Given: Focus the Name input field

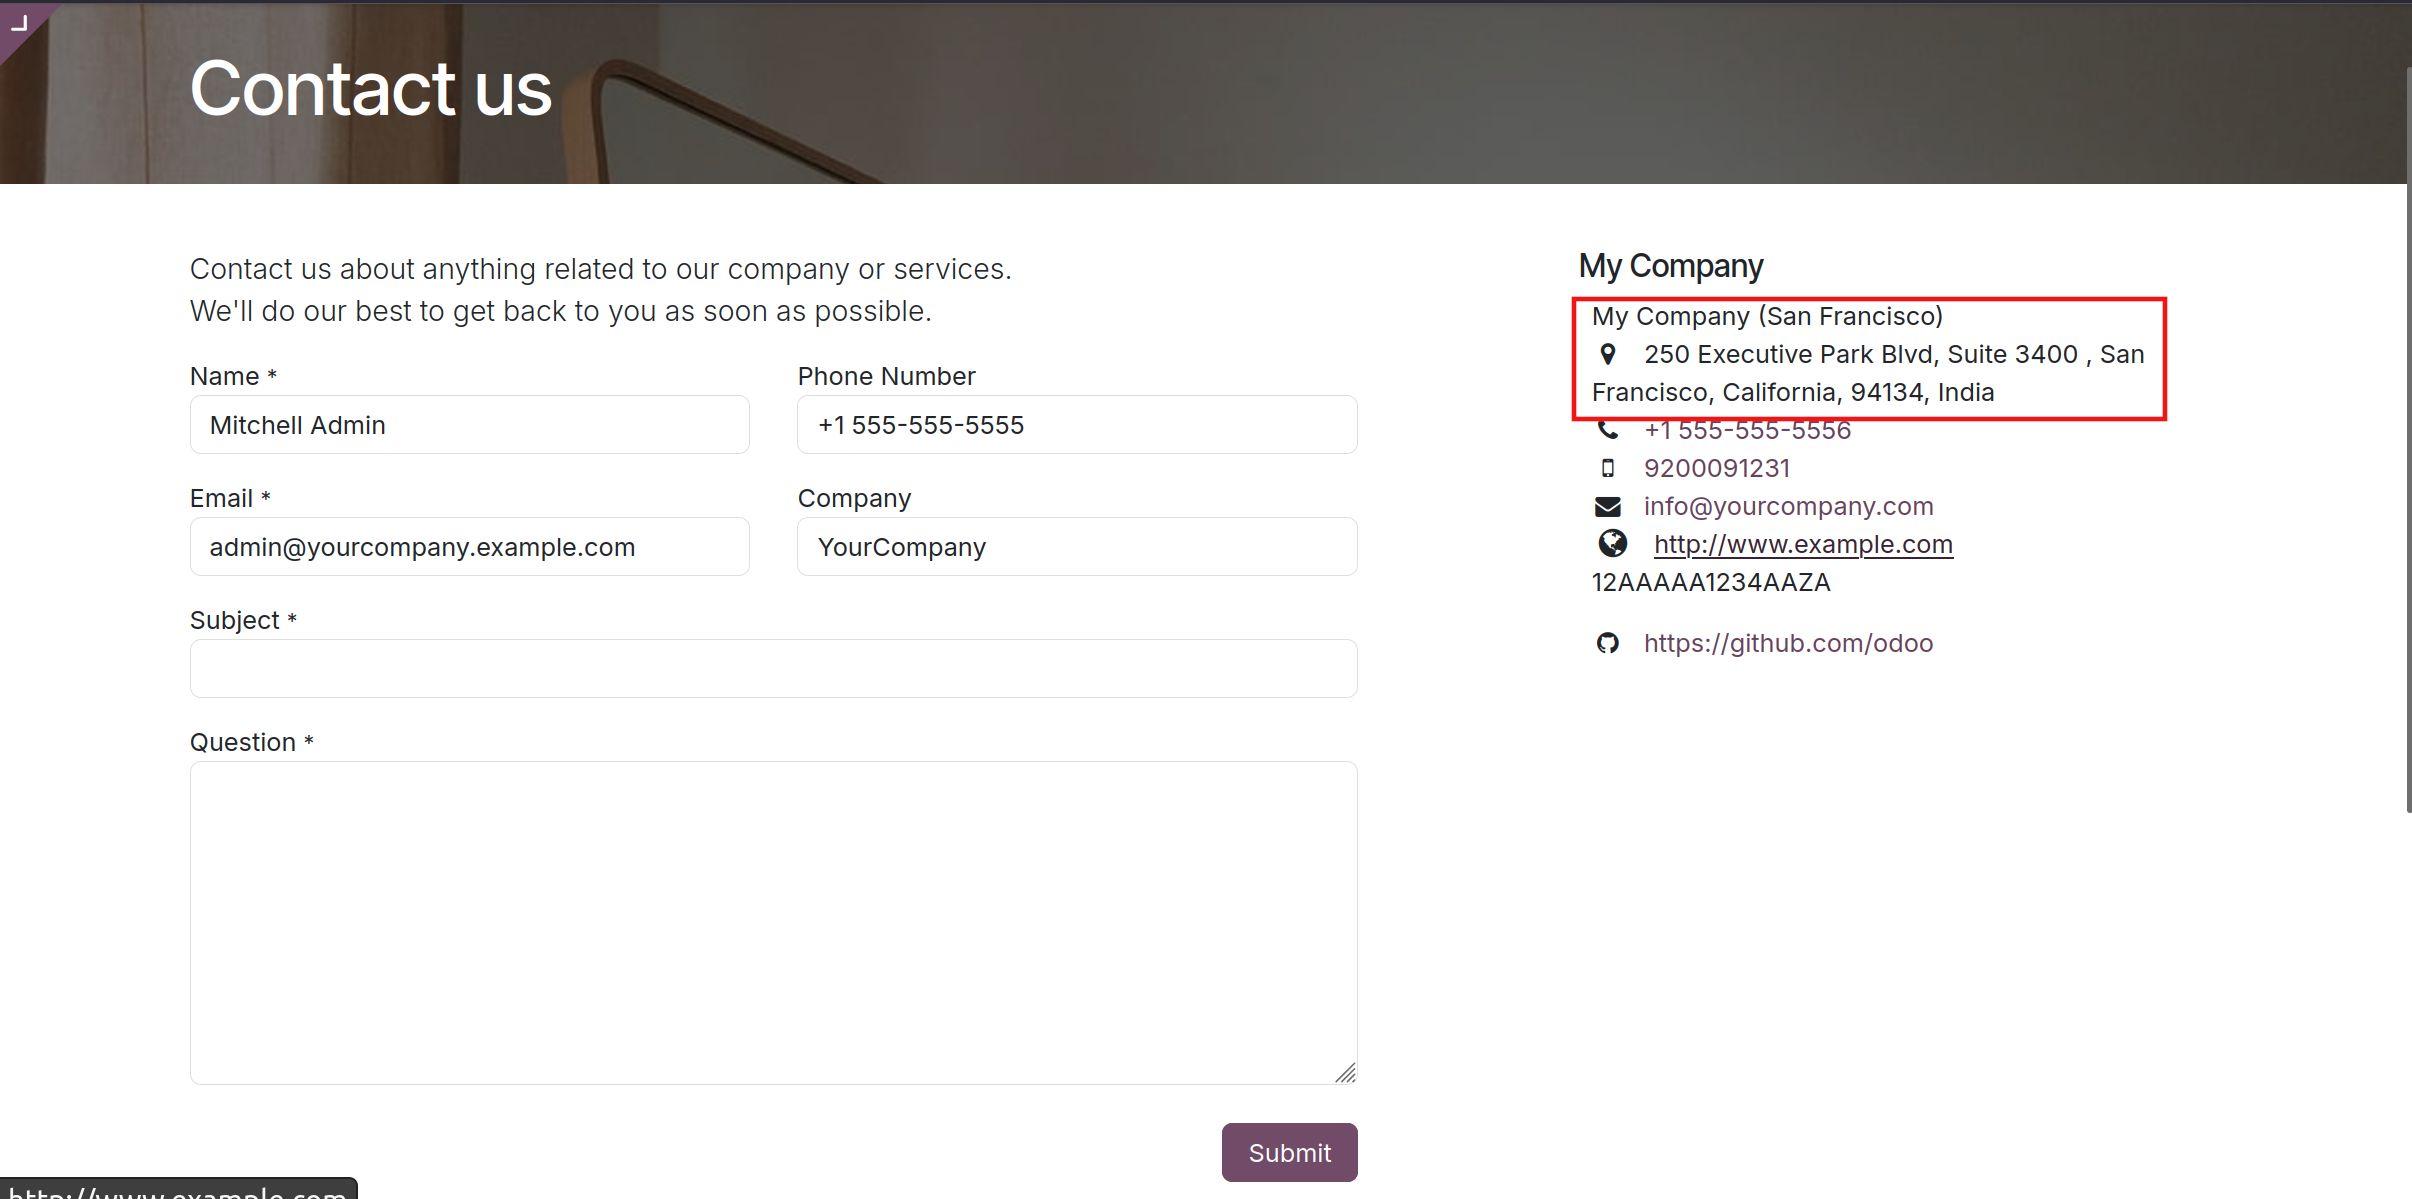Looking at the screenshot, I should click(x=469, y=425).
